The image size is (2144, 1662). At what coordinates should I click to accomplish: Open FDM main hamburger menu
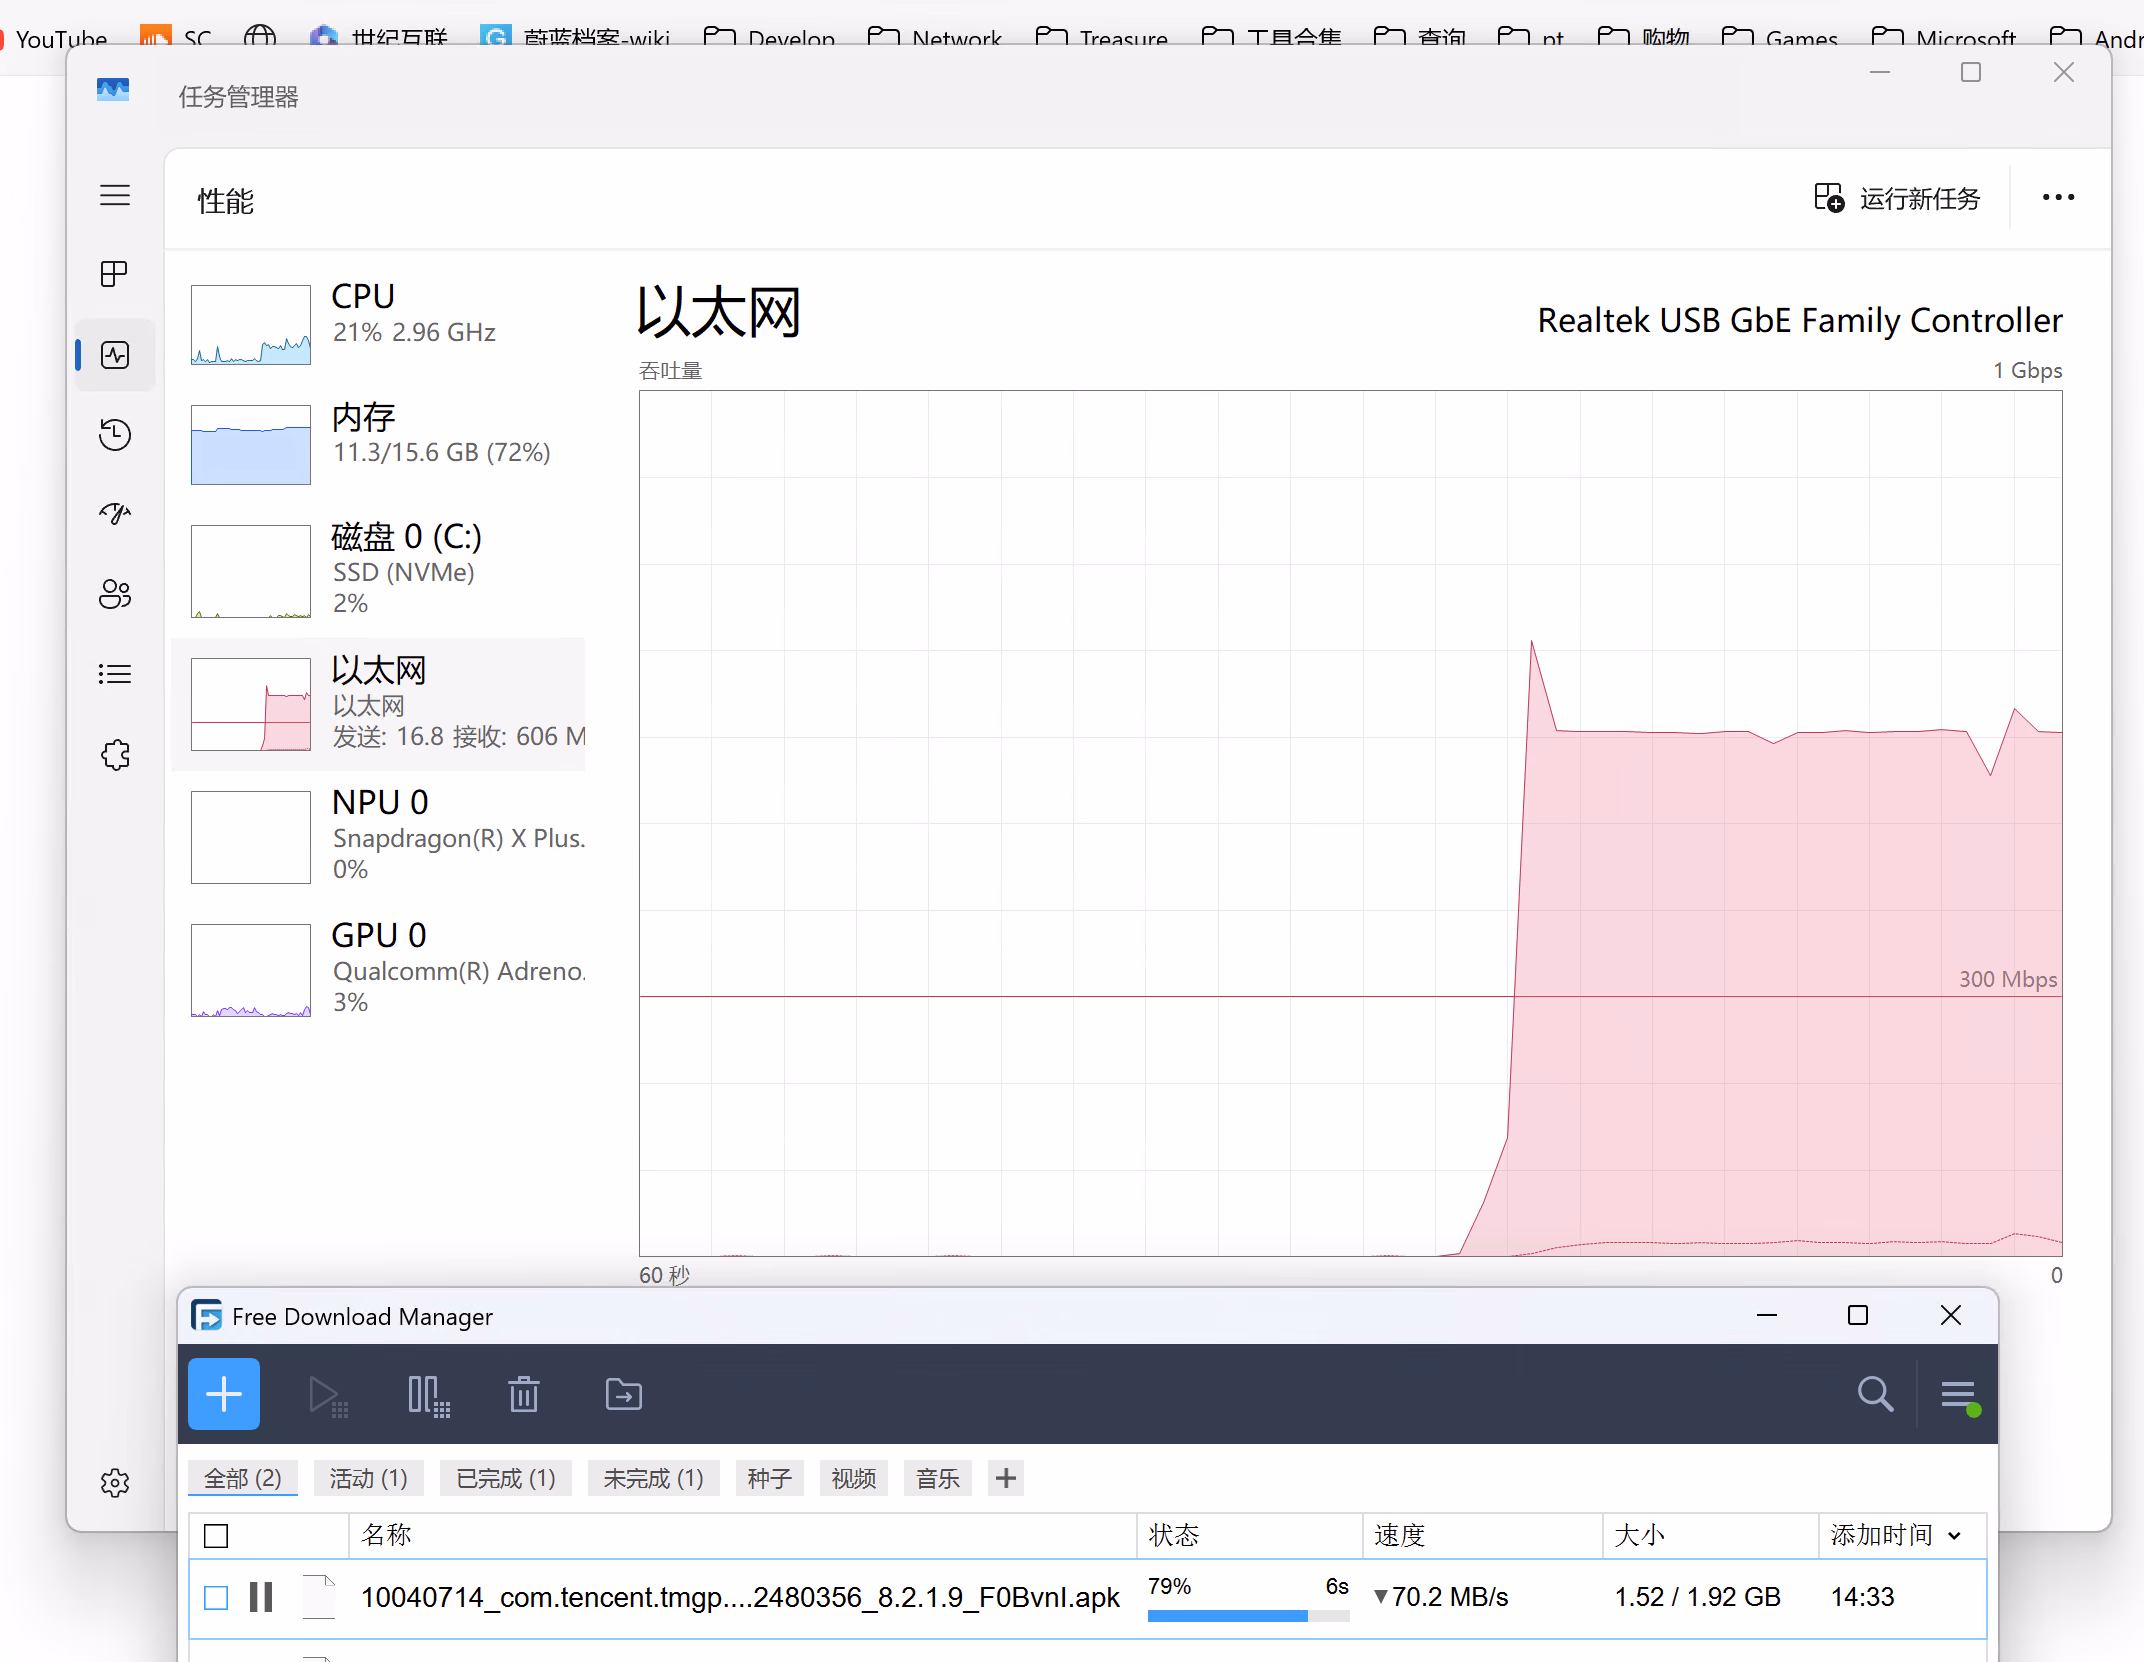[1958, 1394]
